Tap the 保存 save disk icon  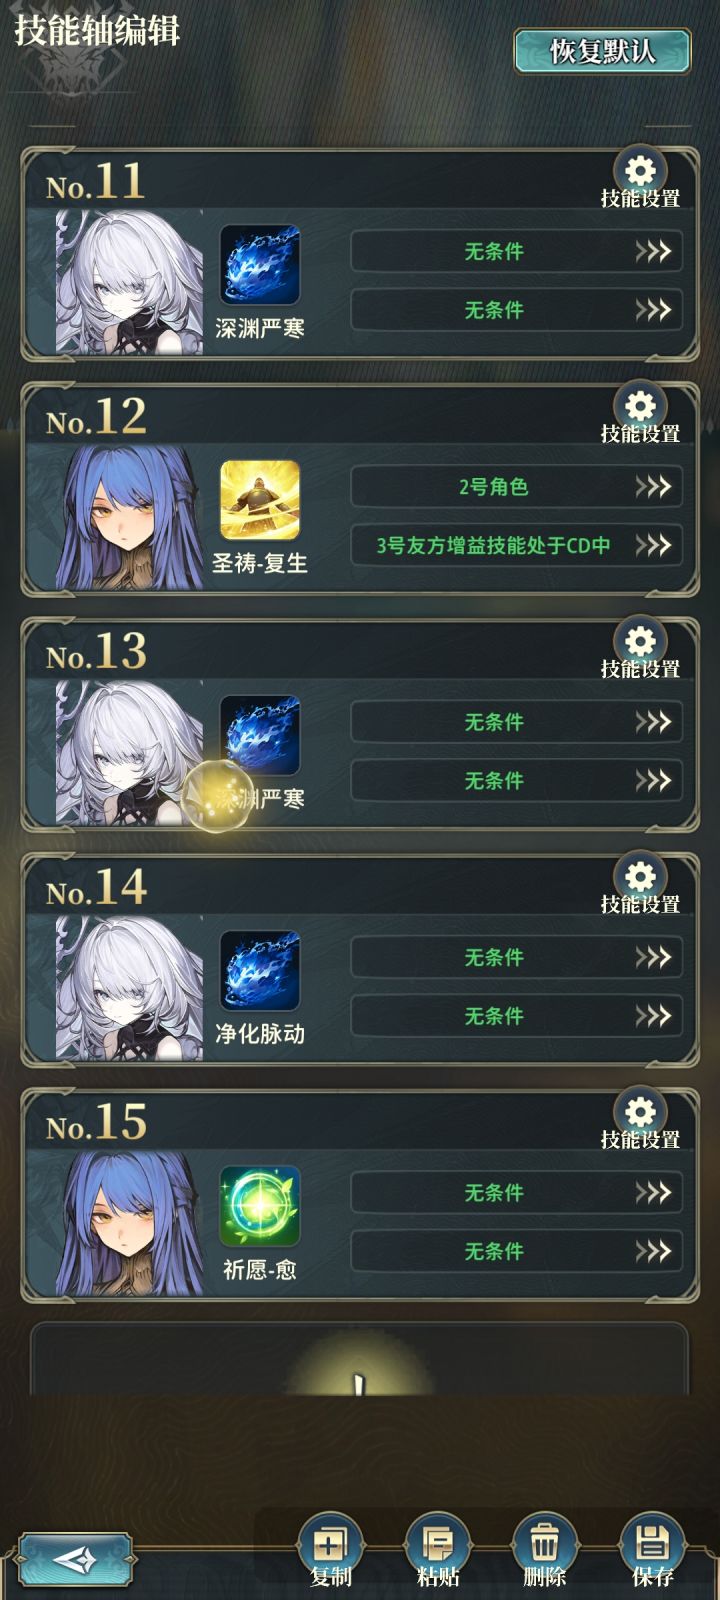[652, 1545]
